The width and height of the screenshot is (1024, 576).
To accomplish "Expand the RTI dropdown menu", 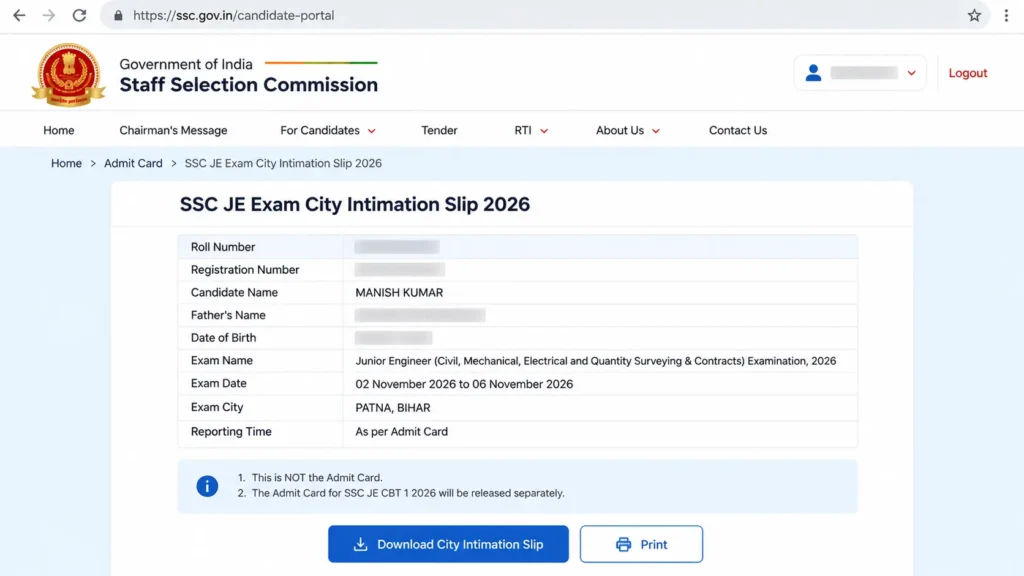I will [531, 131].
